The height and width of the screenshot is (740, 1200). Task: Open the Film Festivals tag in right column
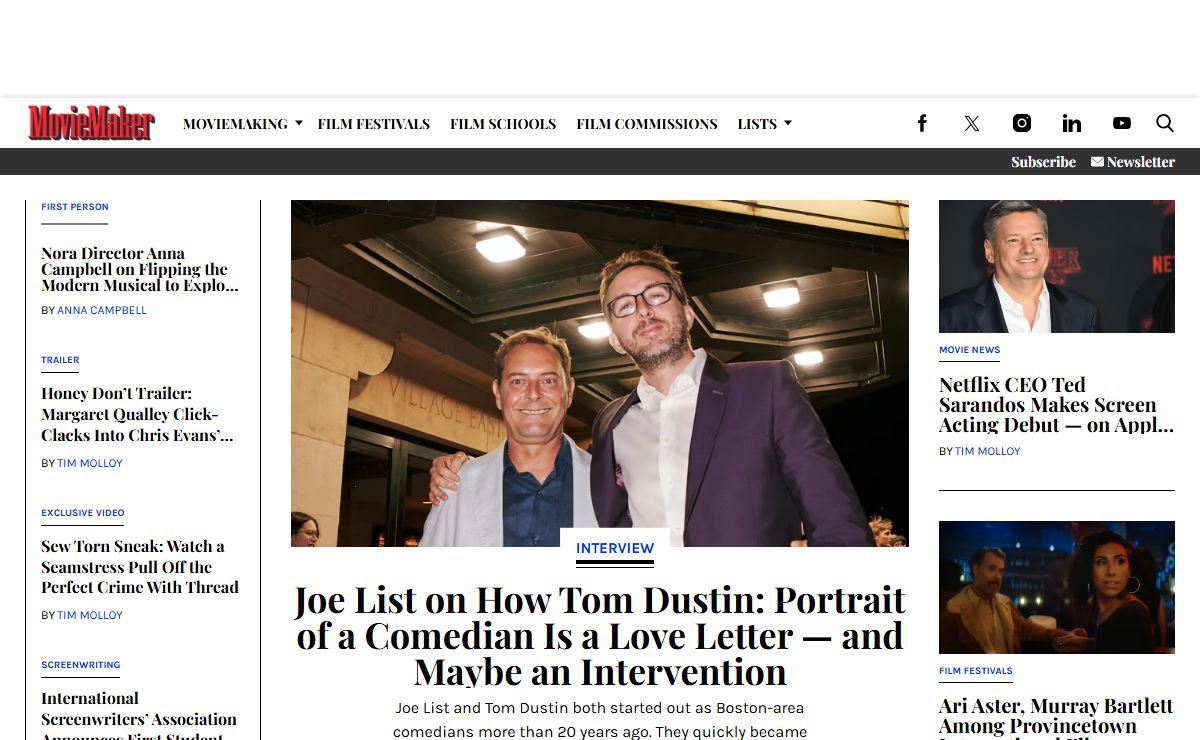pyautogui.click(x=976, y=671)
